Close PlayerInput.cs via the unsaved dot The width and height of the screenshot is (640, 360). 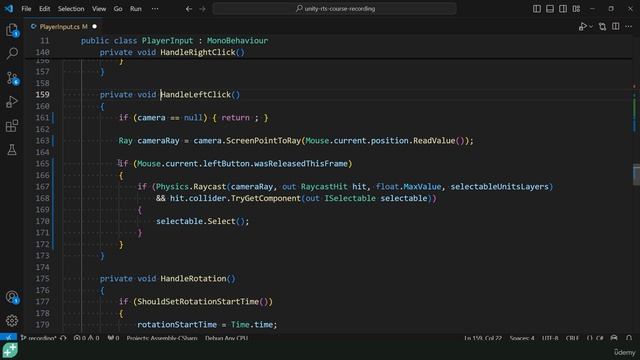(94, 27)
